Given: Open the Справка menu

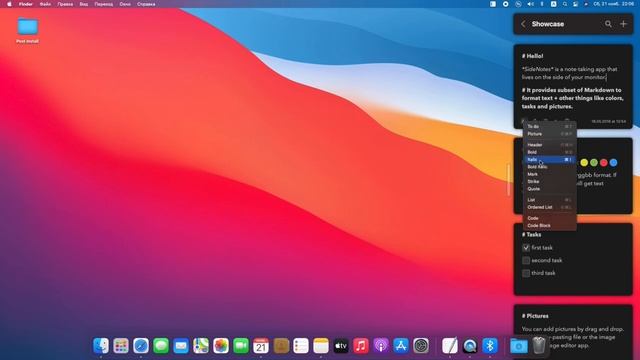Looking at the screenshot, I should [146, 4].
